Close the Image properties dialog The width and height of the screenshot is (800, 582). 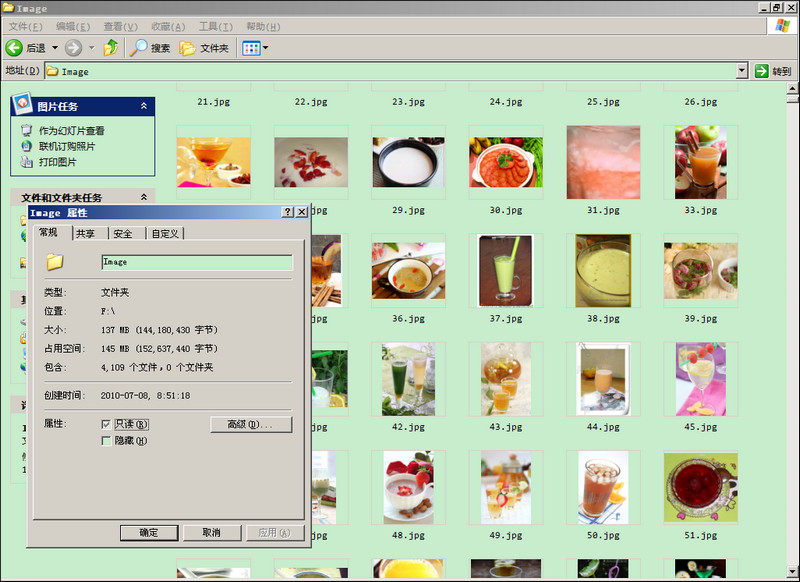point(302,212)
